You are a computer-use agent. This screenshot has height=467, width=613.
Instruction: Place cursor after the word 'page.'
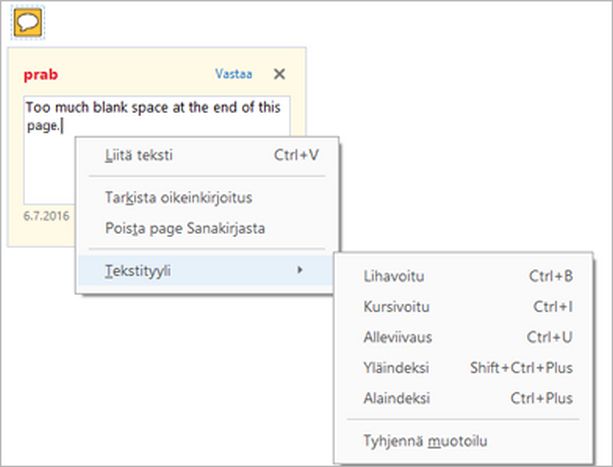(x=62, y=126)
